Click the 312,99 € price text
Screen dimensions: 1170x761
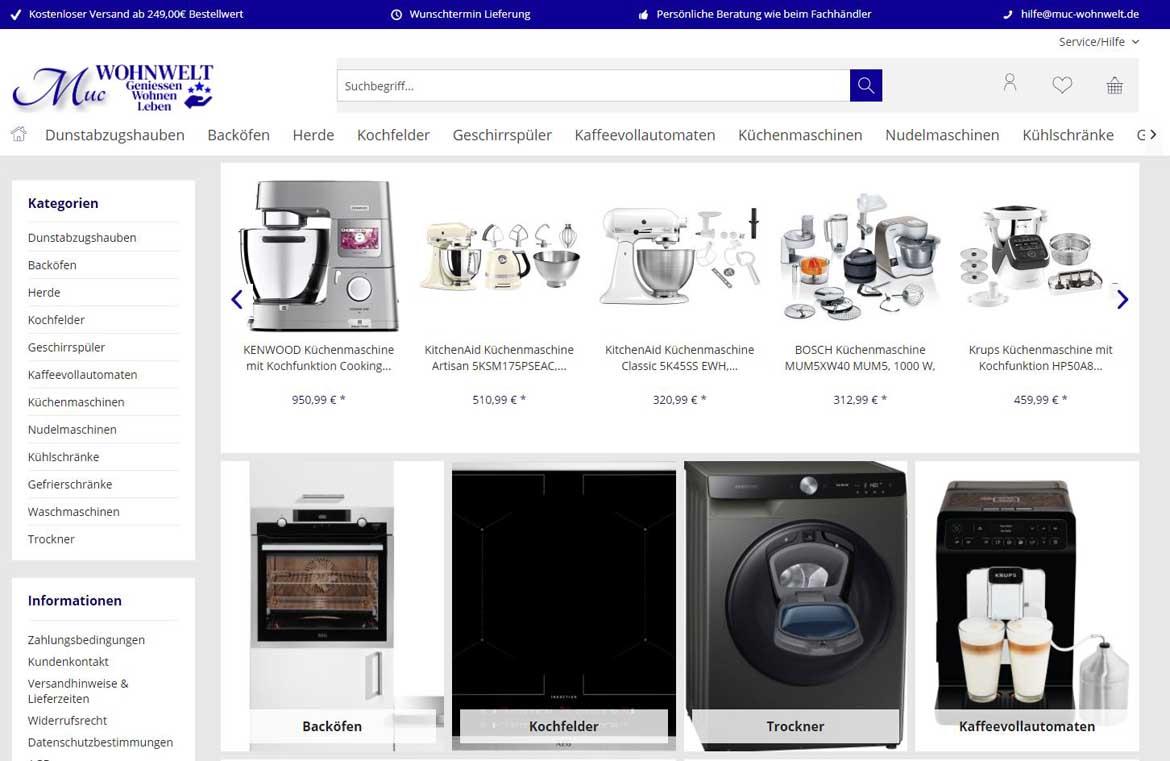pos(860,400)
